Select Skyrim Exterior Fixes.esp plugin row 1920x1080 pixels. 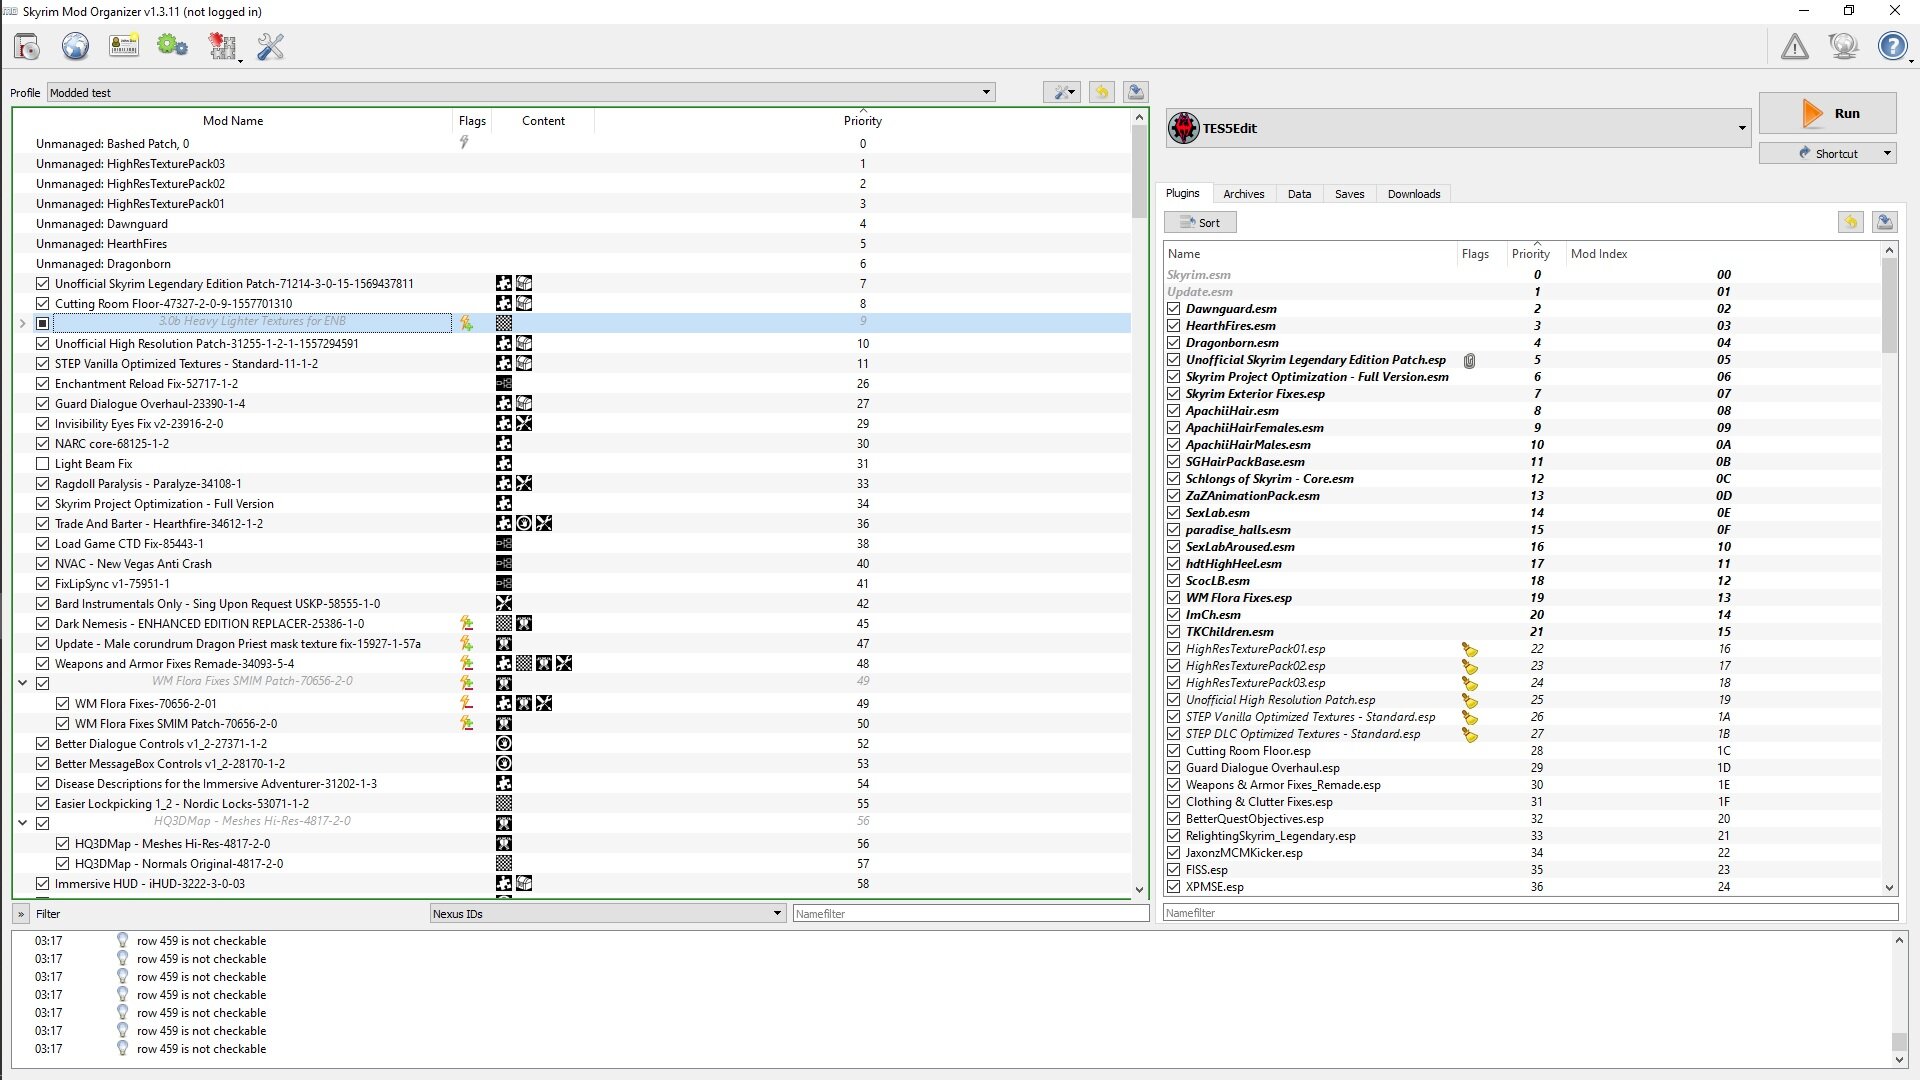(x=1522, y=394)
